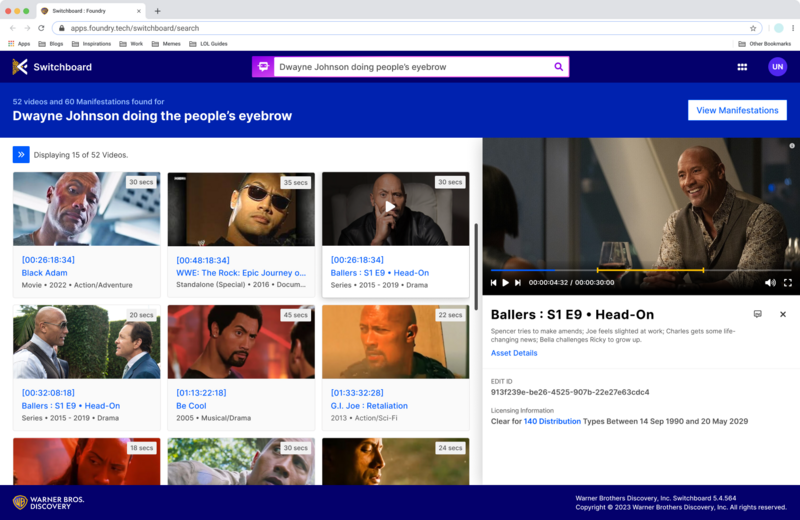Click the video progress bar
This screenshot has width=800, height=520.
point(641,270)
